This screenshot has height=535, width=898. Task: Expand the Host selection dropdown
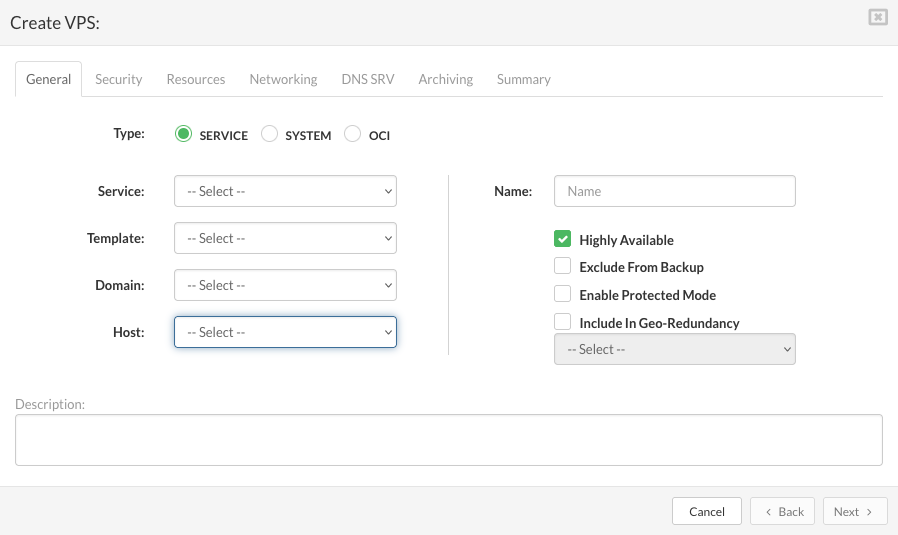(x=285, y=332)
